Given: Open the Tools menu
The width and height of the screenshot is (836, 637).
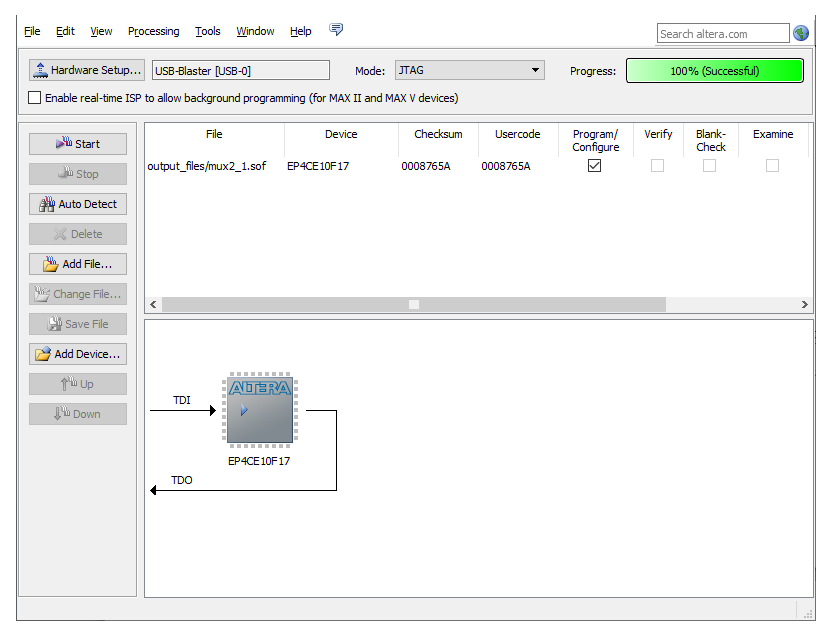Looking at the screenshot, I should pyautogui.click(x=208, y=31).
